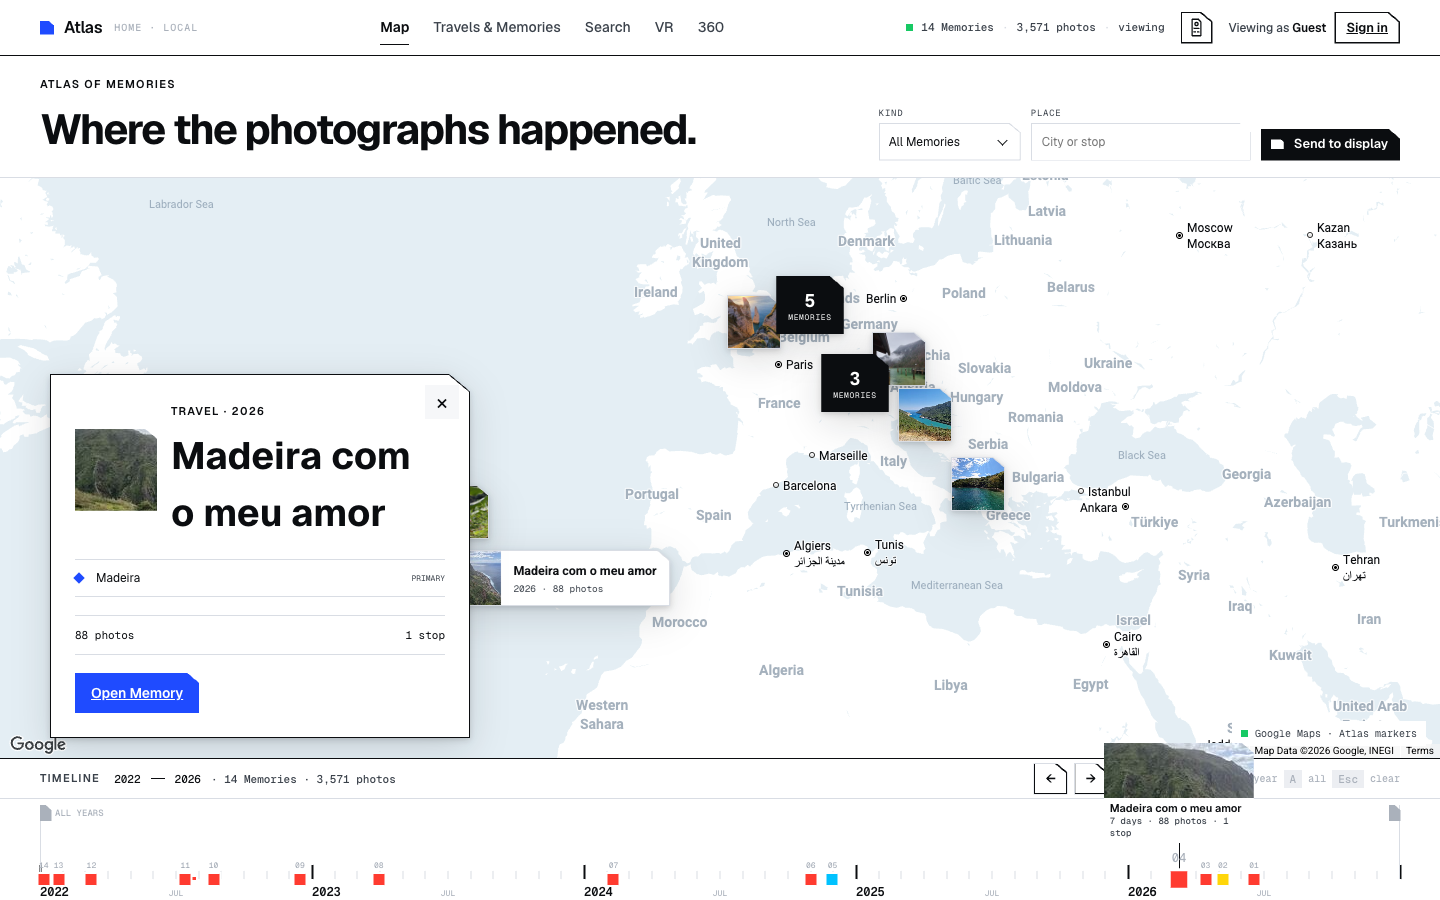This screenshot has height=900, width=1440.
Task: Click the large red 2026 timeline marker 04
Action: [1179, 879]
